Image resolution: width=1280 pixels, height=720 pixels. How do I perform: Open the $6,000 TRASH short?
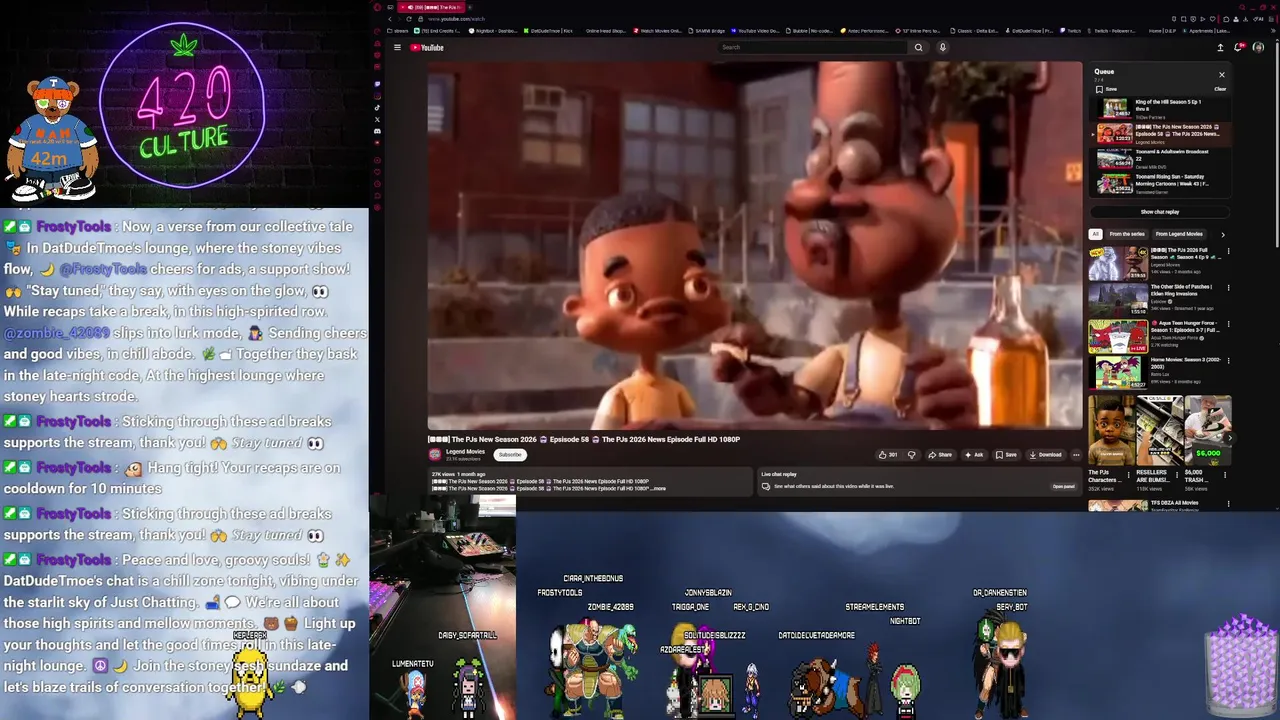[1207, 430]
